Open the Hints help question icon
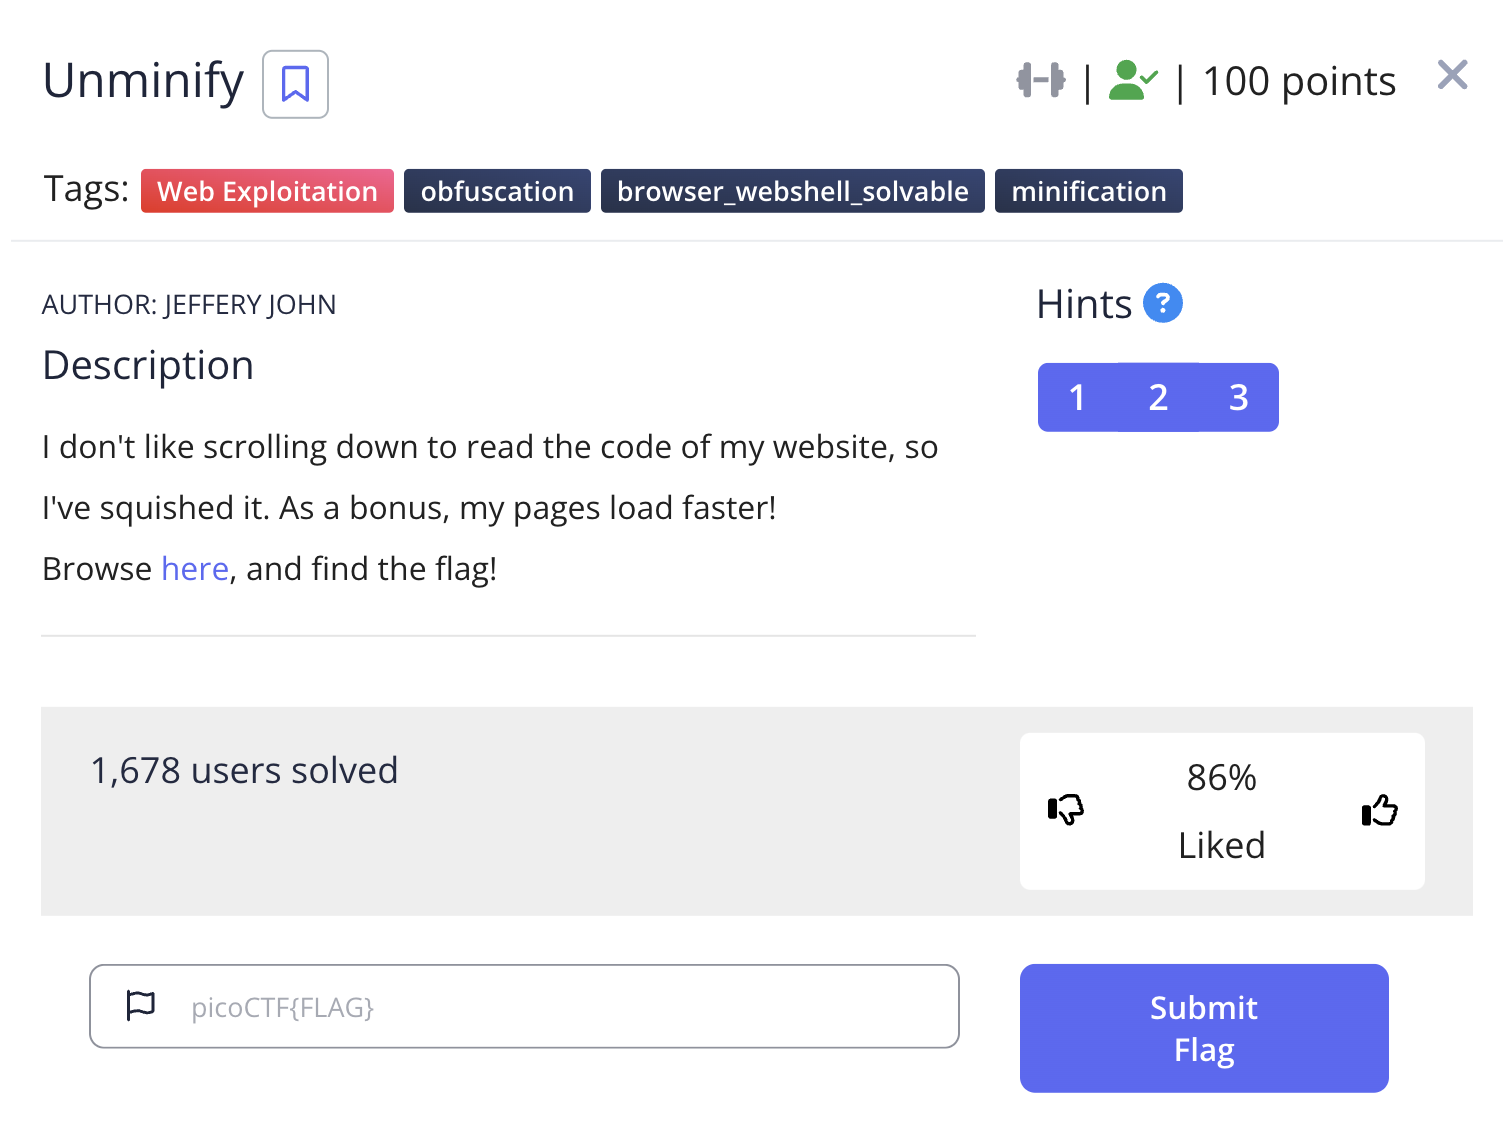The image size is (1504, 1146). (1162, 303)
